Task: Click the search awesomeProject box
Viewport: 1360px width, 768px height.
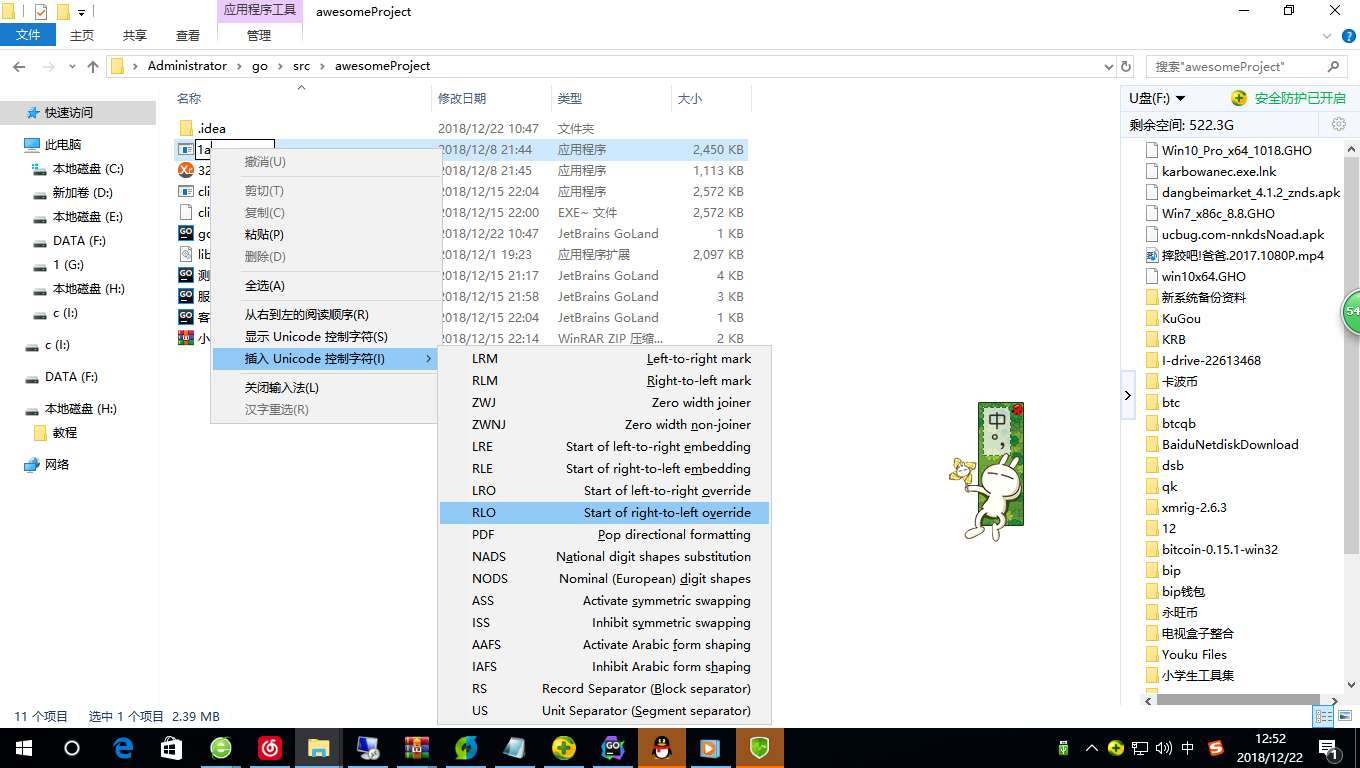Action: tap(1236, 67)
